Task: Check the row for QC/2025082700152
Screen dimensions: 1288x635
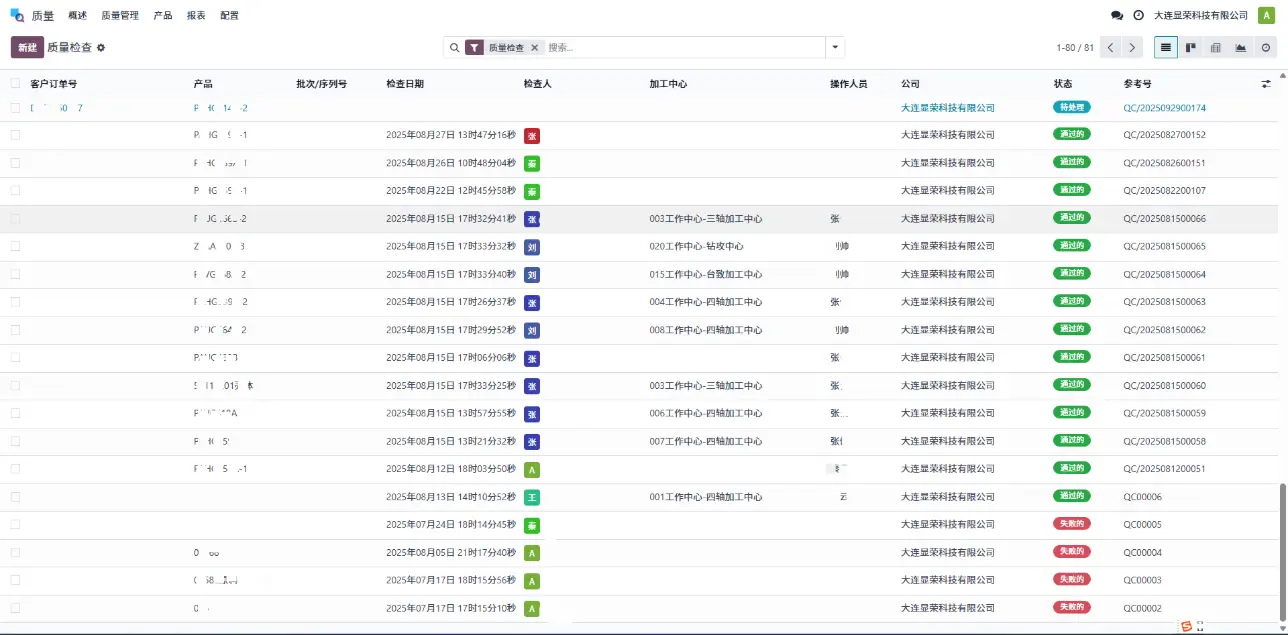Action: (15, 135)
